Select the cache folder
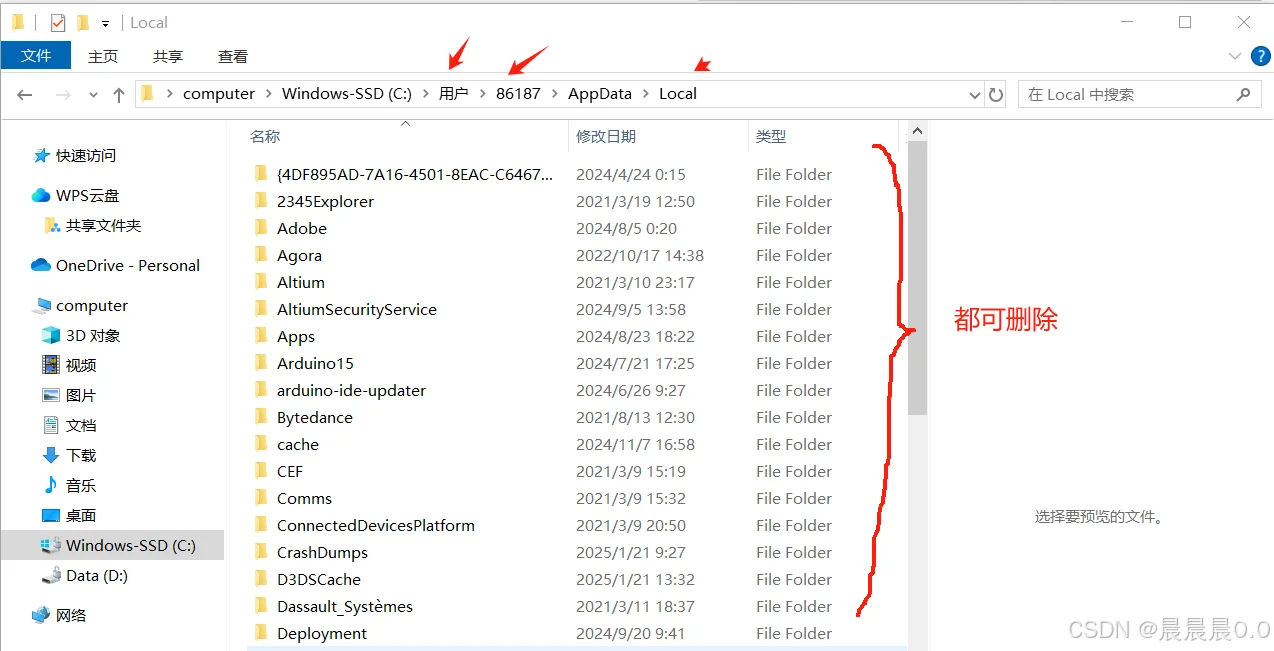The width and height of the screenshot is (1274, 651). pos(298,444)
